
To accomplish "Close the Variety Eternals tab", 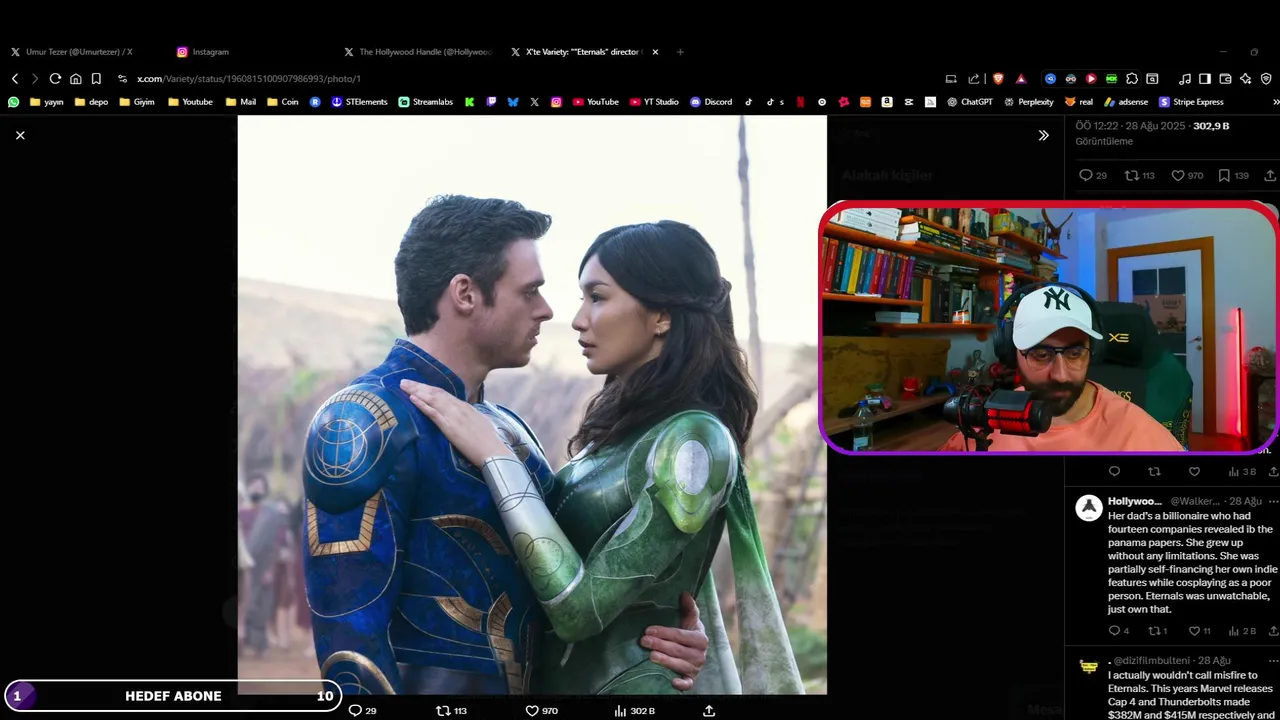I will click(655, 51).
